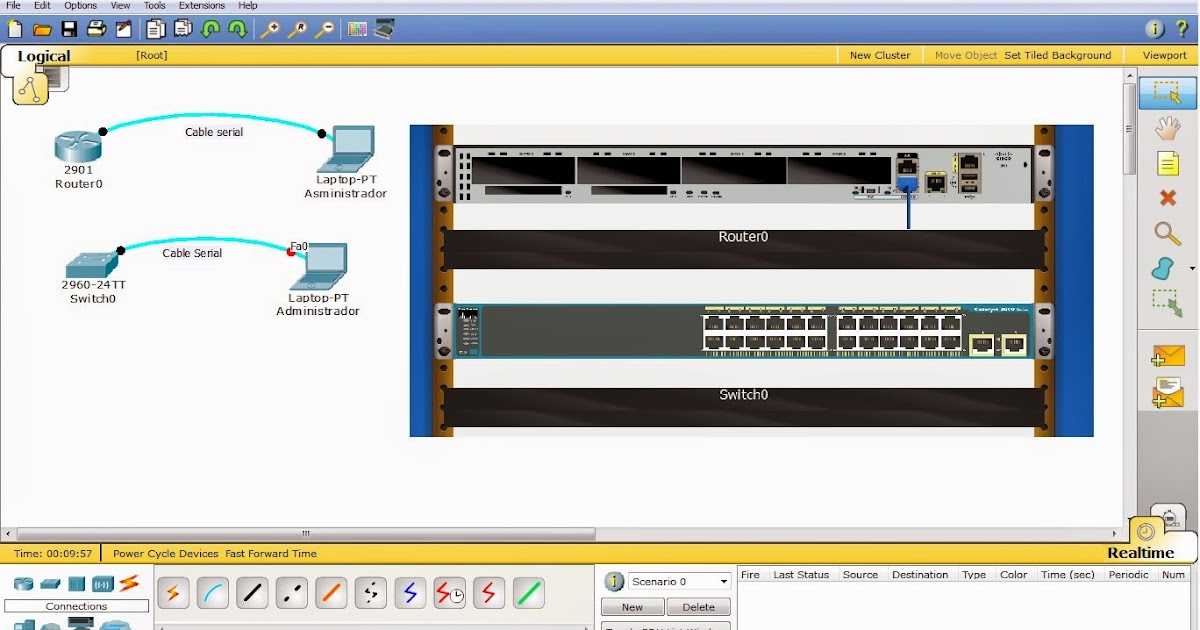Image resolution: width=1200 pixels, height=630 pixels.
Task: Open the drawing palette icon
Action: [357, 29]
